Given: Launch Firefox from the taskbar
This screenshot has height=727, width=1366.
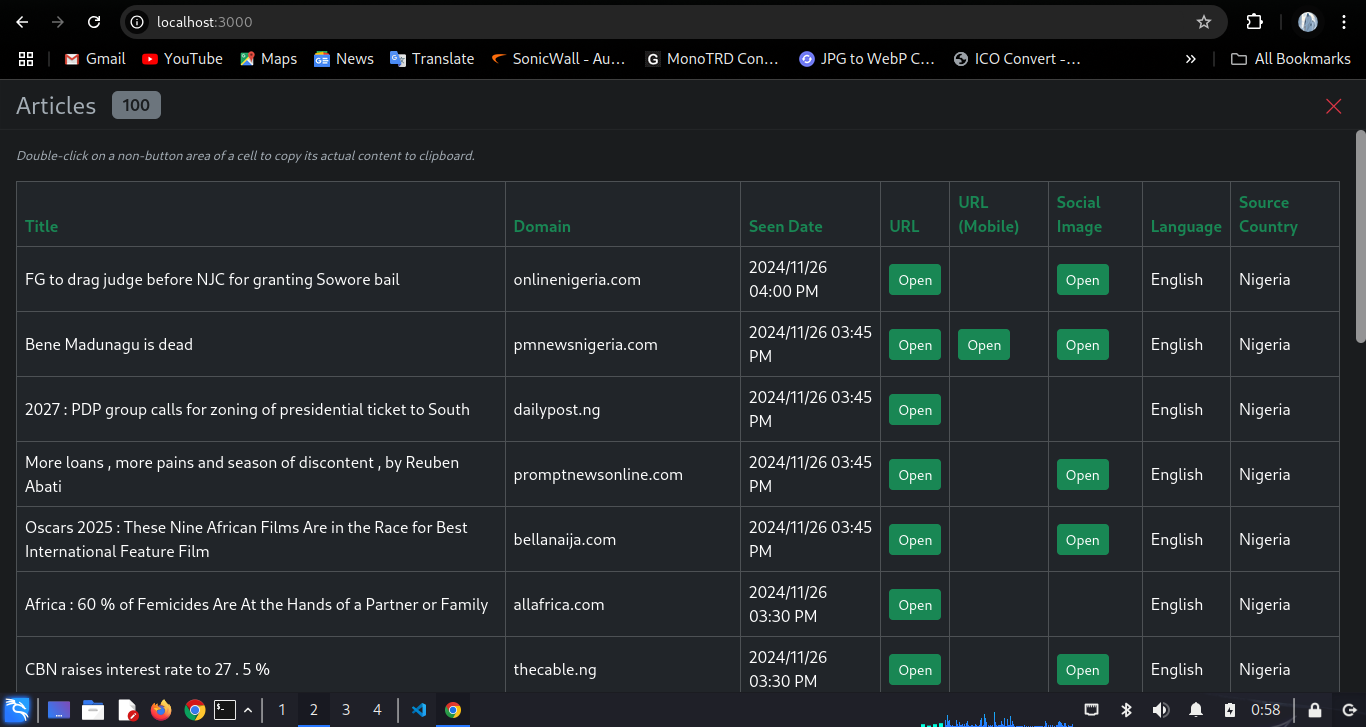Looking at the screenshot, I should coord(161,710).
